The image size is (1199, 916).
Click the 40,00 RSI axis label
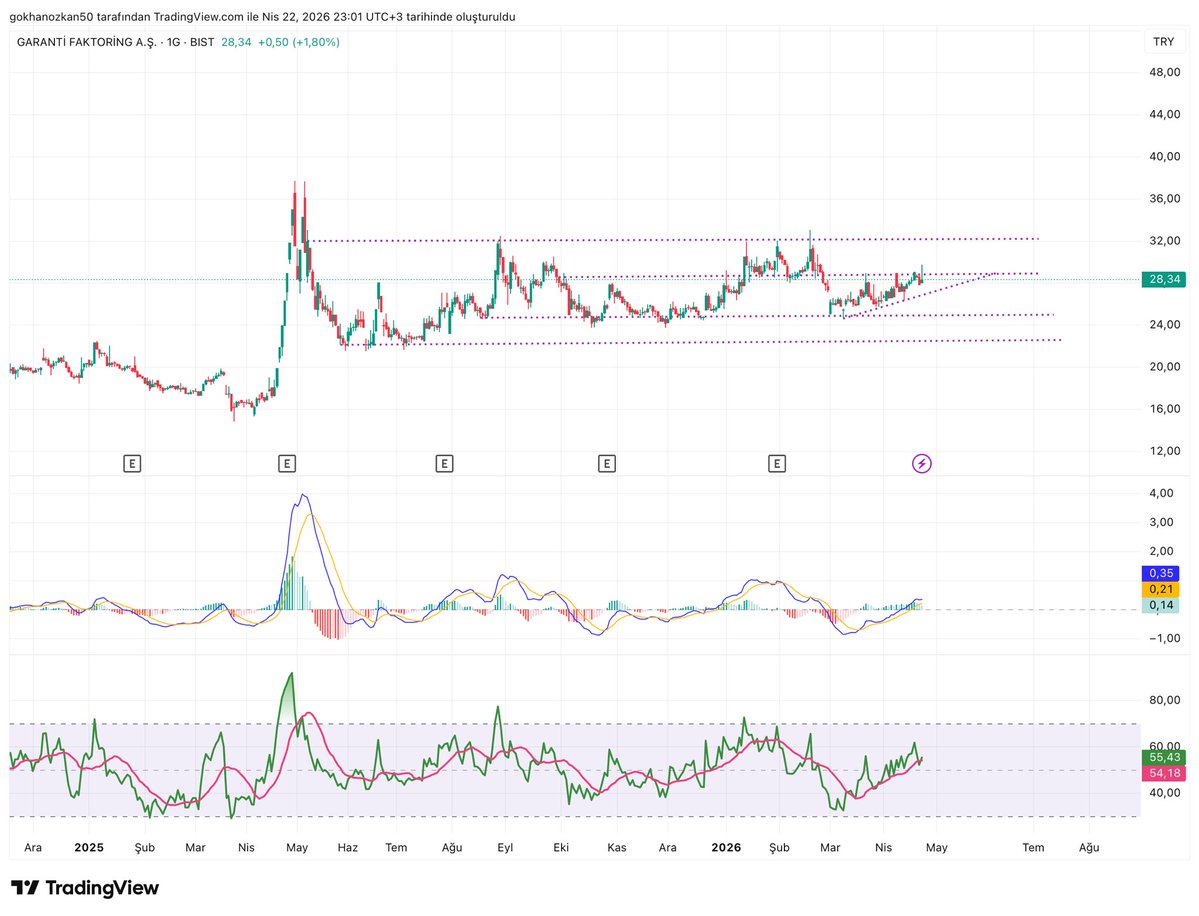pyautogui.click(x=1165, y=792)
